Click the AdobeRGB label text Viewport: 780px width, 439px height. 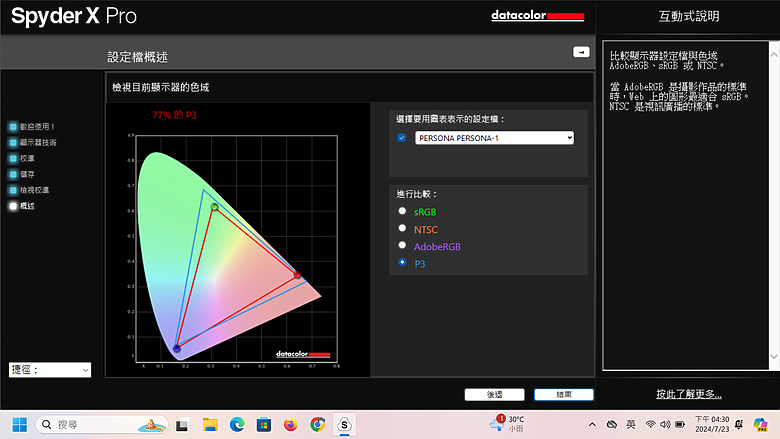(437, 247)
